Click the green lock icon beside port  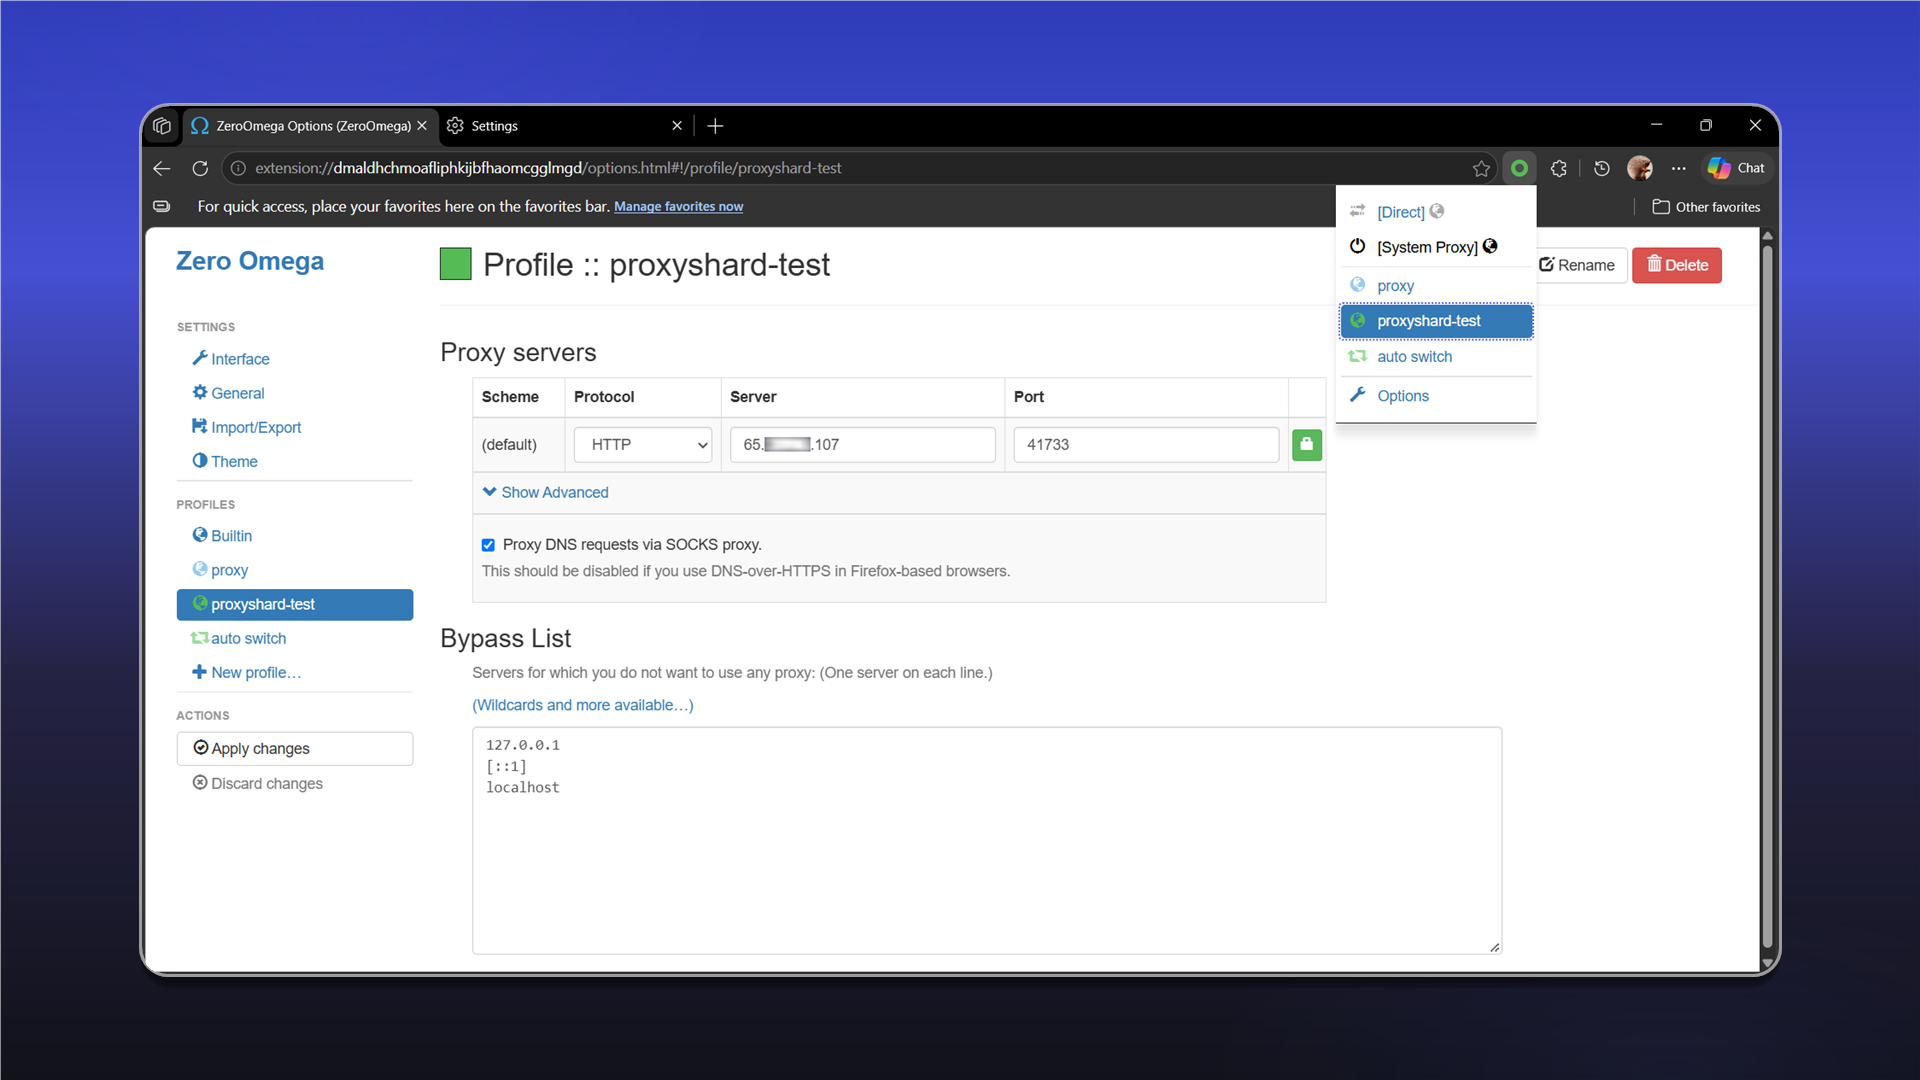tap(1306, 445)
